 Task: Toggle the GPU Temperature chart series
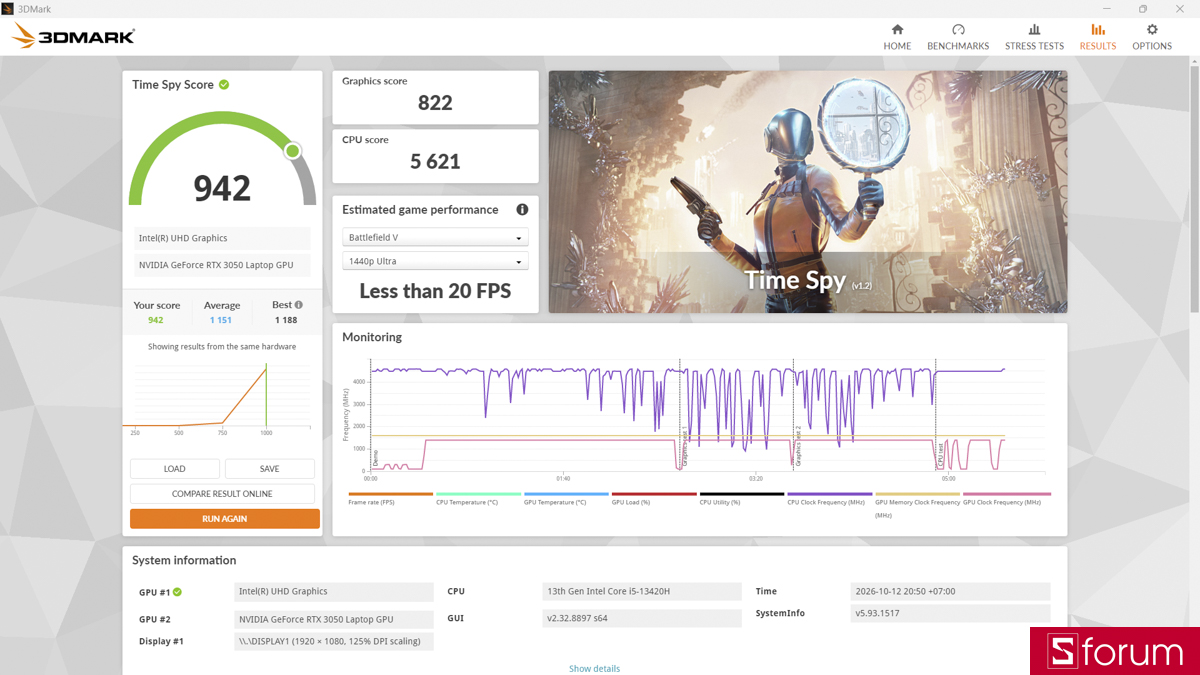point(567,498)
